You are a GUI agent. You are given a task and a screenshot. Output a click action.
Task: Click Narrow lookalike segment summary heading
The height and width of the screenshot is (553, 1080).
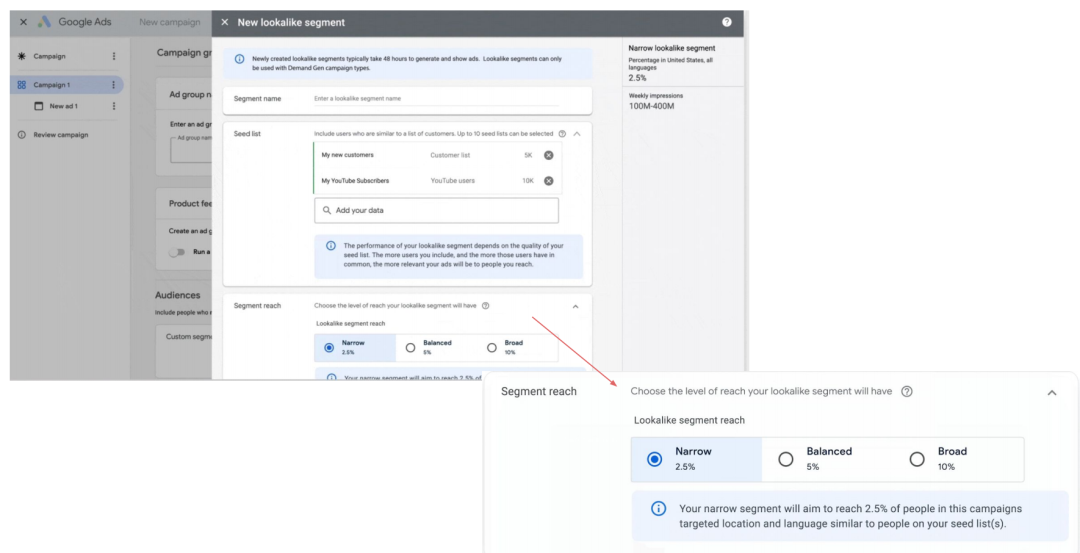click(x=672, y=48)
